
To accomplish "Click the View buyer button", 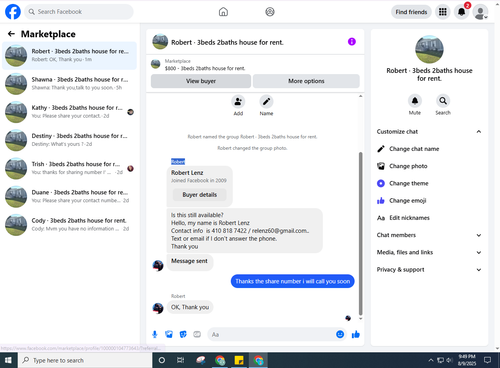I will tap(201, 81).
